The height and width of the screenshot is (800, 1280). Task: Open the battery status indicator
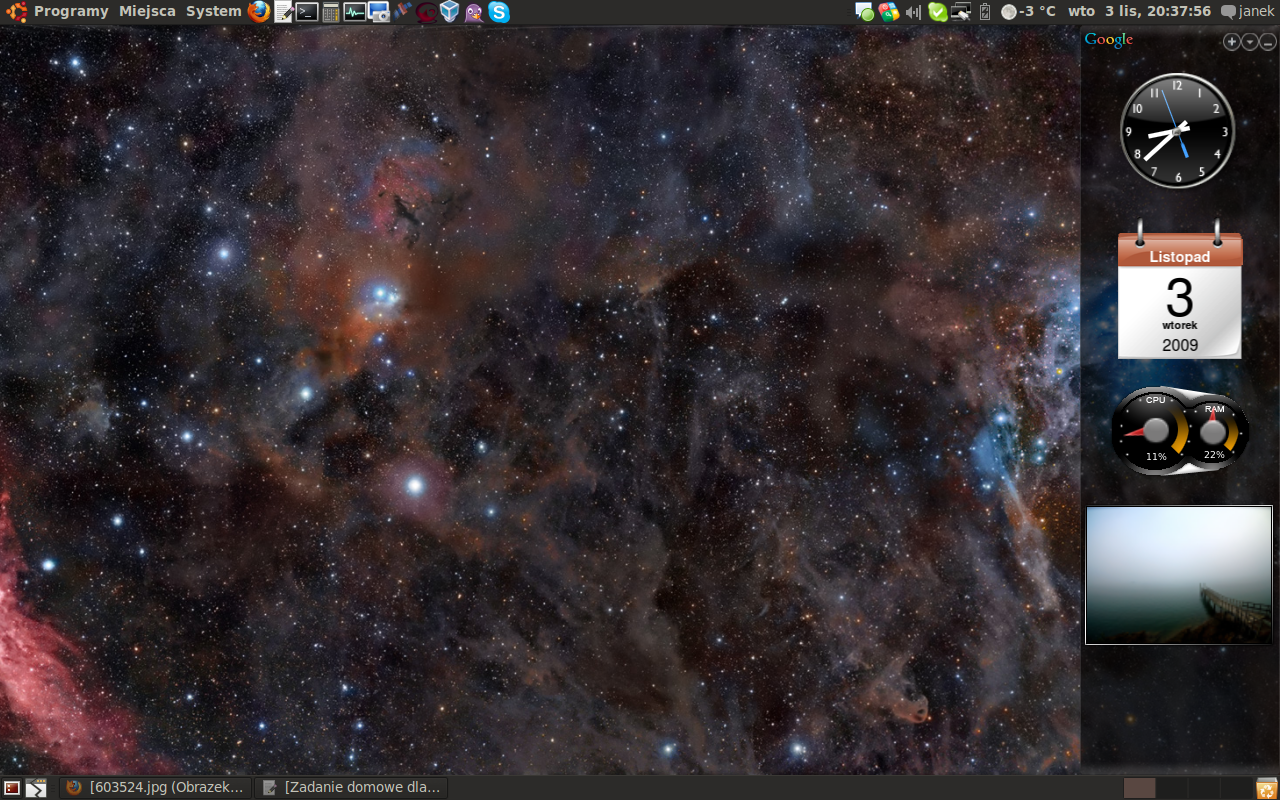tap(985, 12)
